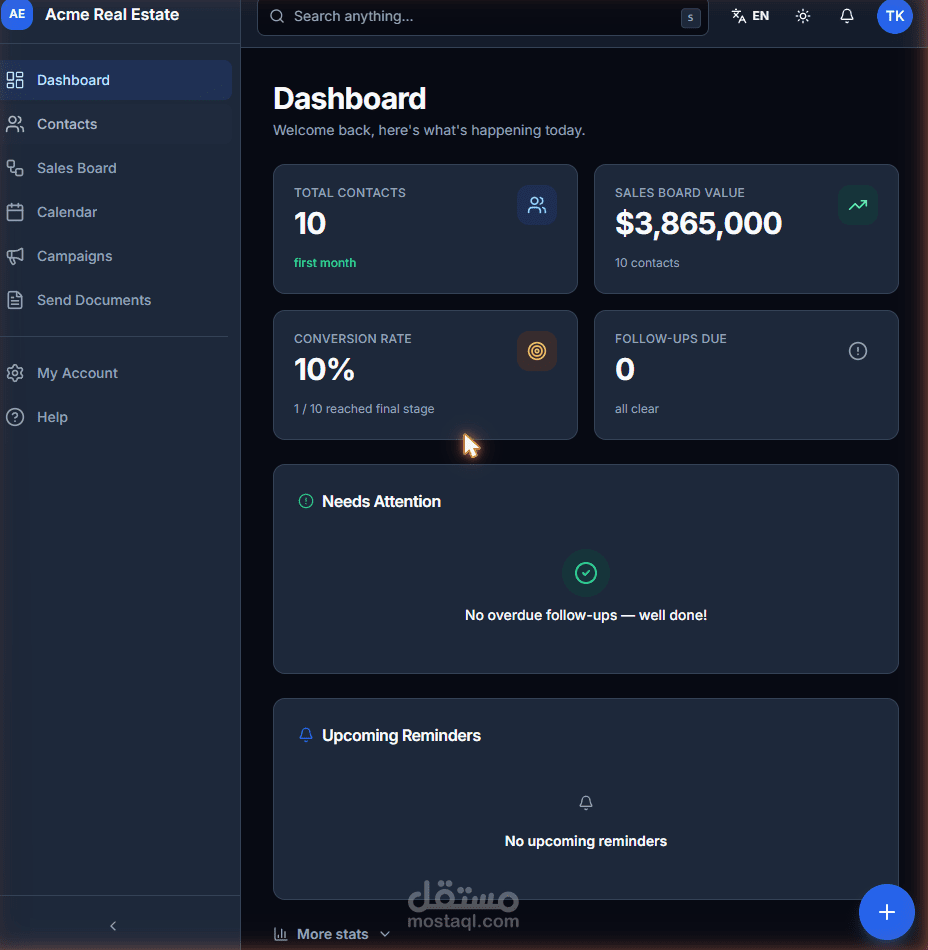Click the Total Contacts people icon
Screen dimensions: 928x950
pyautogui.click(x=537, y=205)
